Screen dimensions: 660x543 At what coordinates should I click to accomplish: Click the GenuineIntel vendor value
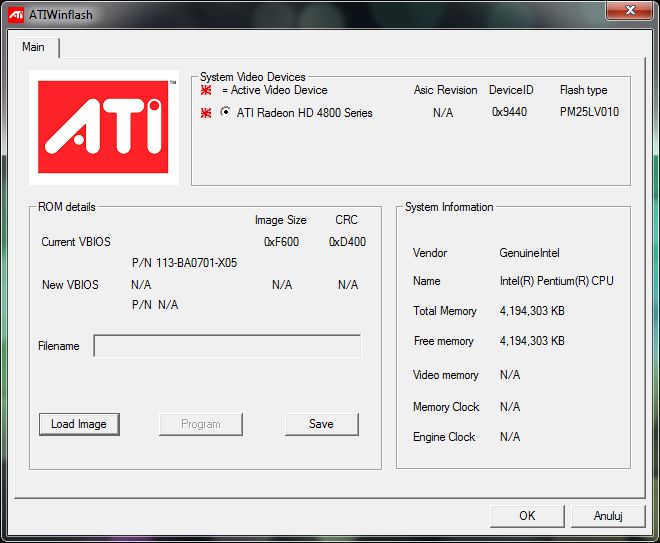[x=529, y=253]
